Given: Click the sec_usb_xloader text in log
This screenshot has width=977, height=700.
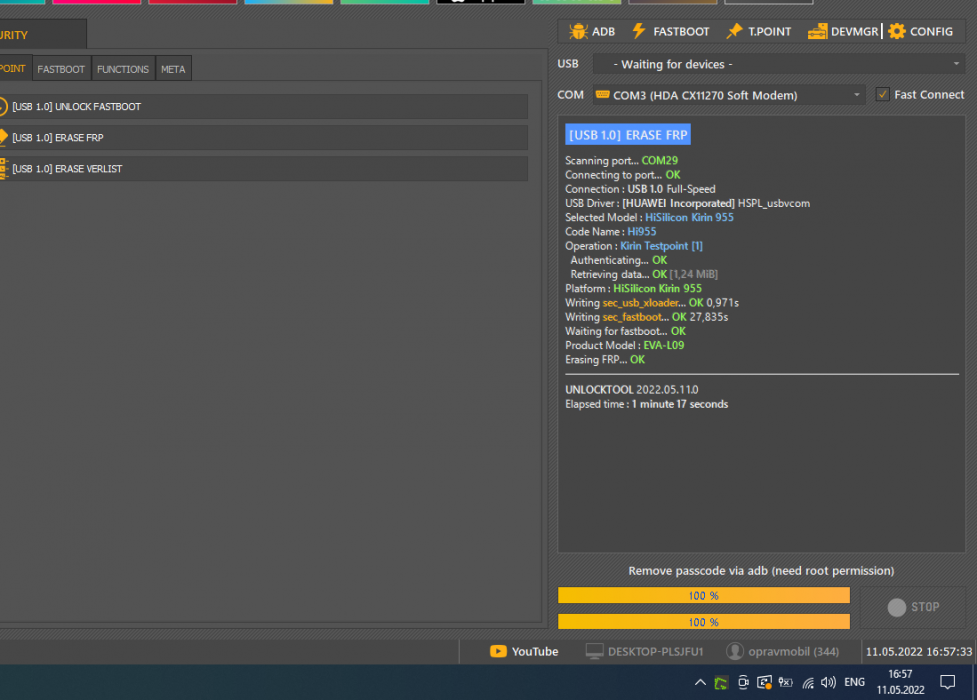Looking at the screenshot, I should pos(641,303).
